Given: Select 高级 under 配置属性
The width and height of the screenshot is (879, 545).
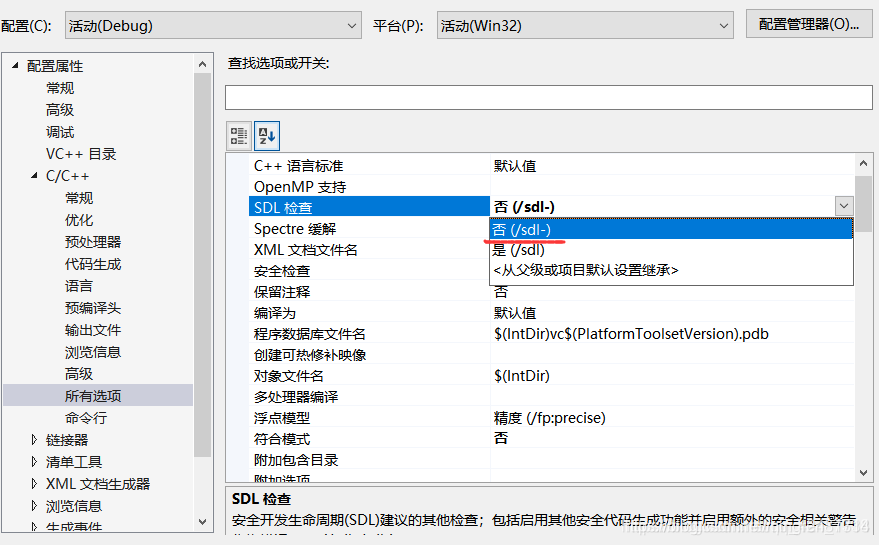Looking at the screenshot, I should (60, 110).
